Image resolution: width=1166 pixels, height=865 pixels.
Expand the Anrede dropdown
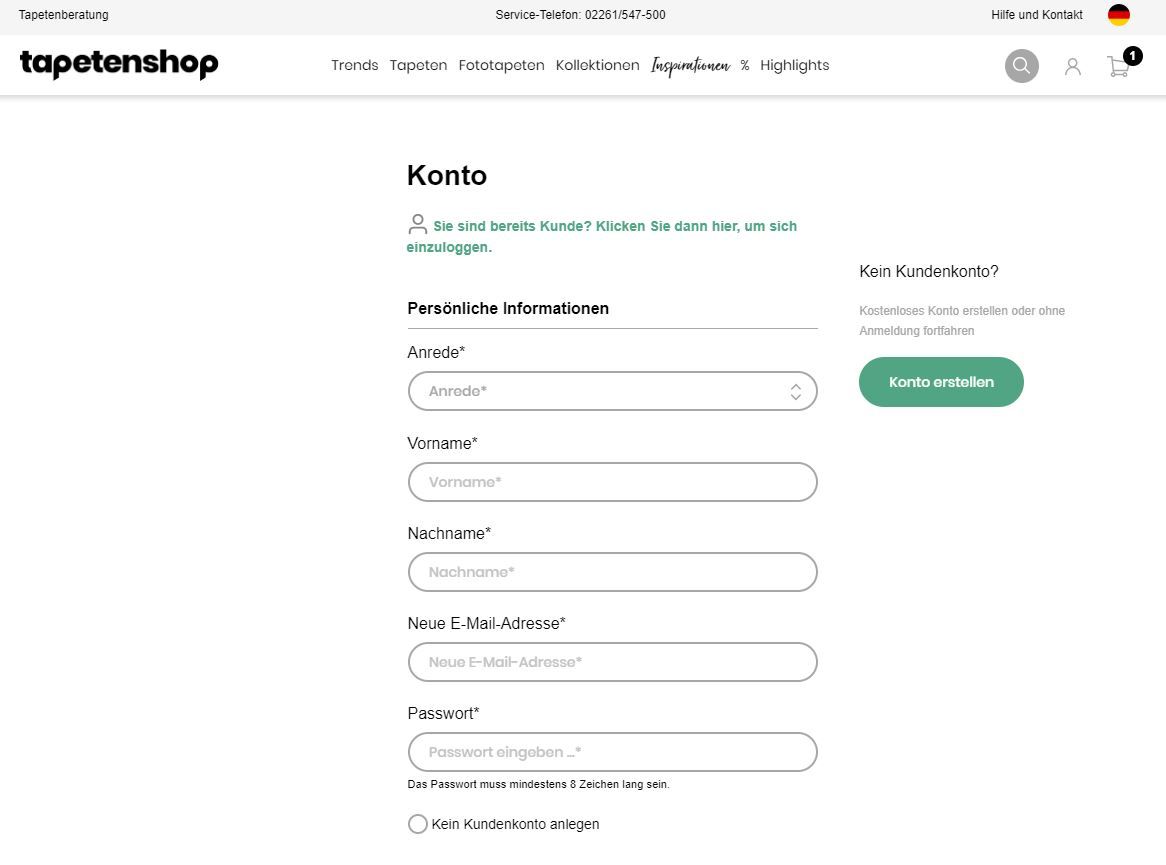(x=612, y=391)
